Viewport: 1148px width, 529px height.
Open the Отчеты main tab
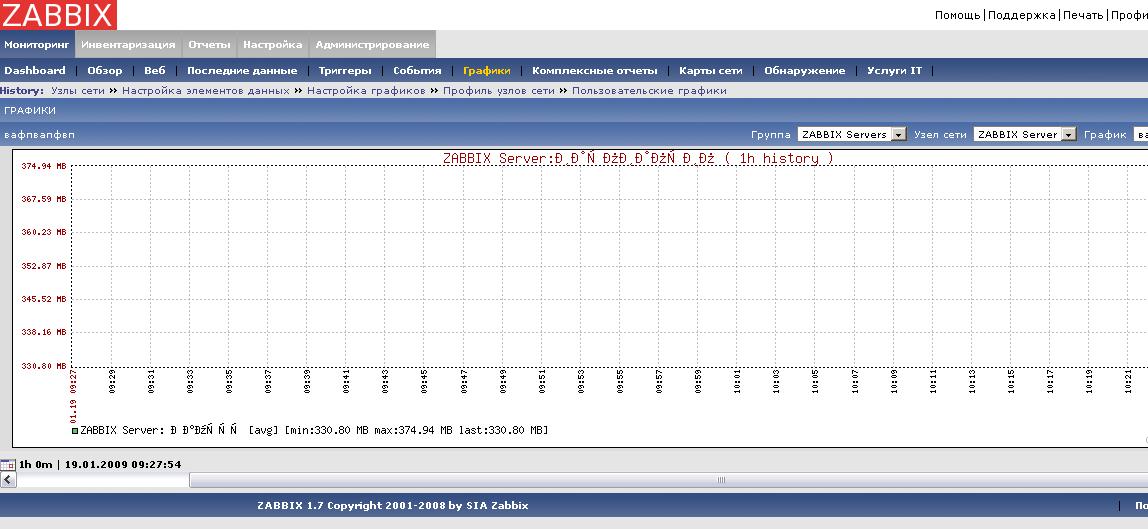click(209, 45)
